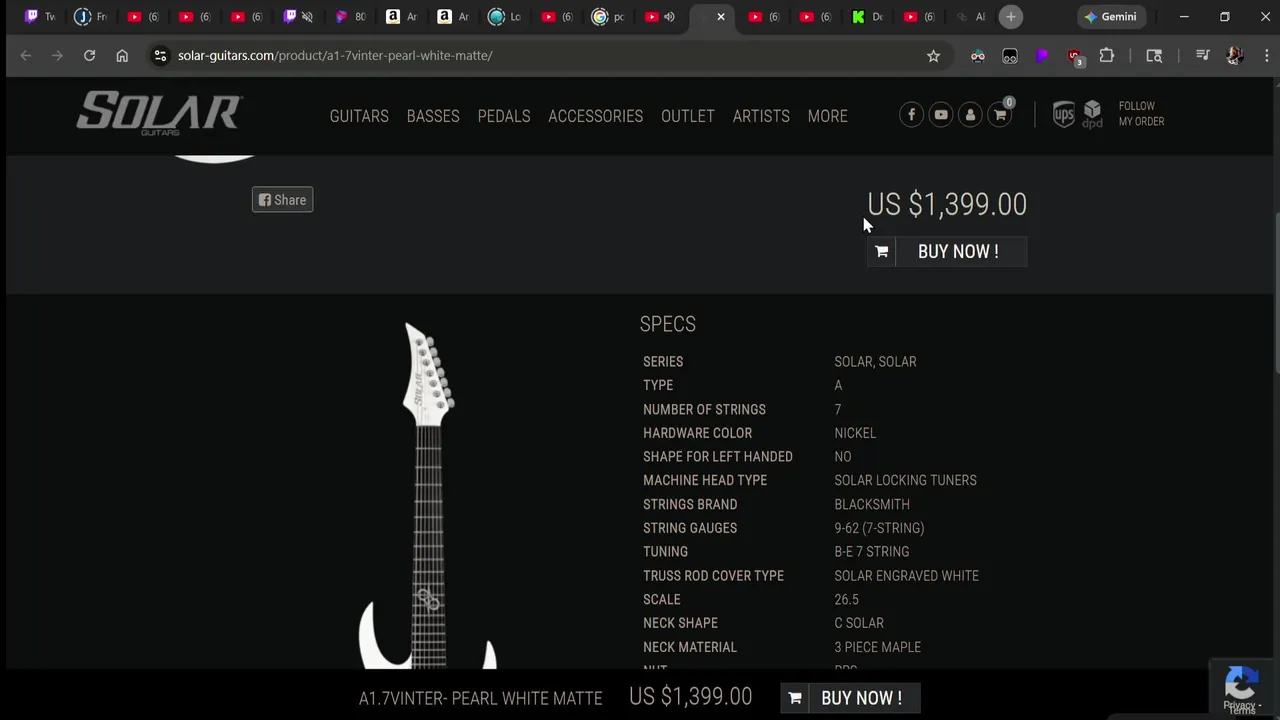Click the SPECS heading

[x=667, y=324]
